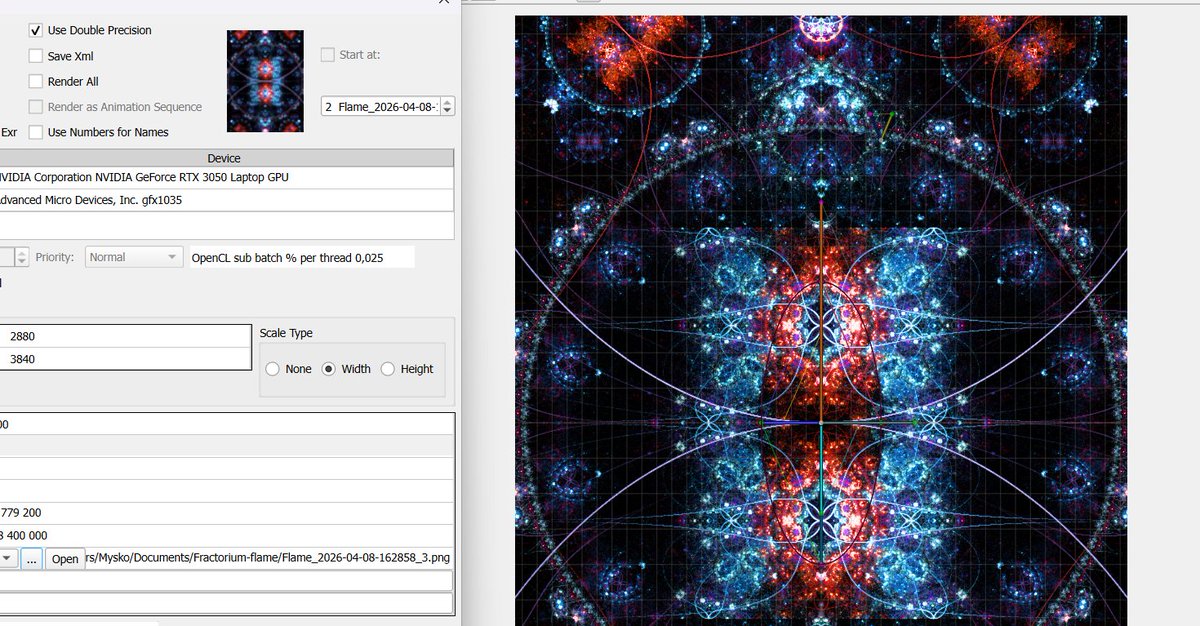This screenshot has width=1200, height=626.
Task: Expand the dropdown arrow beside the ... button
Action: (7, 558)
